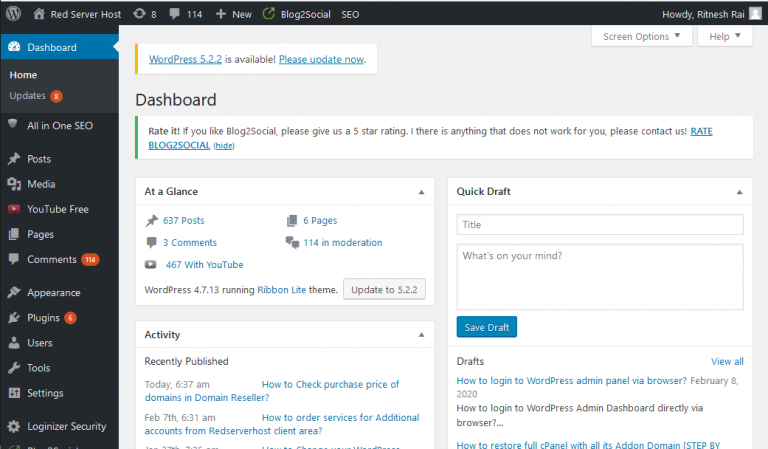Click the comments bubble icon showing 114
Screen dimensions: 768x449
pyautogui.click(x=173, y=14)
